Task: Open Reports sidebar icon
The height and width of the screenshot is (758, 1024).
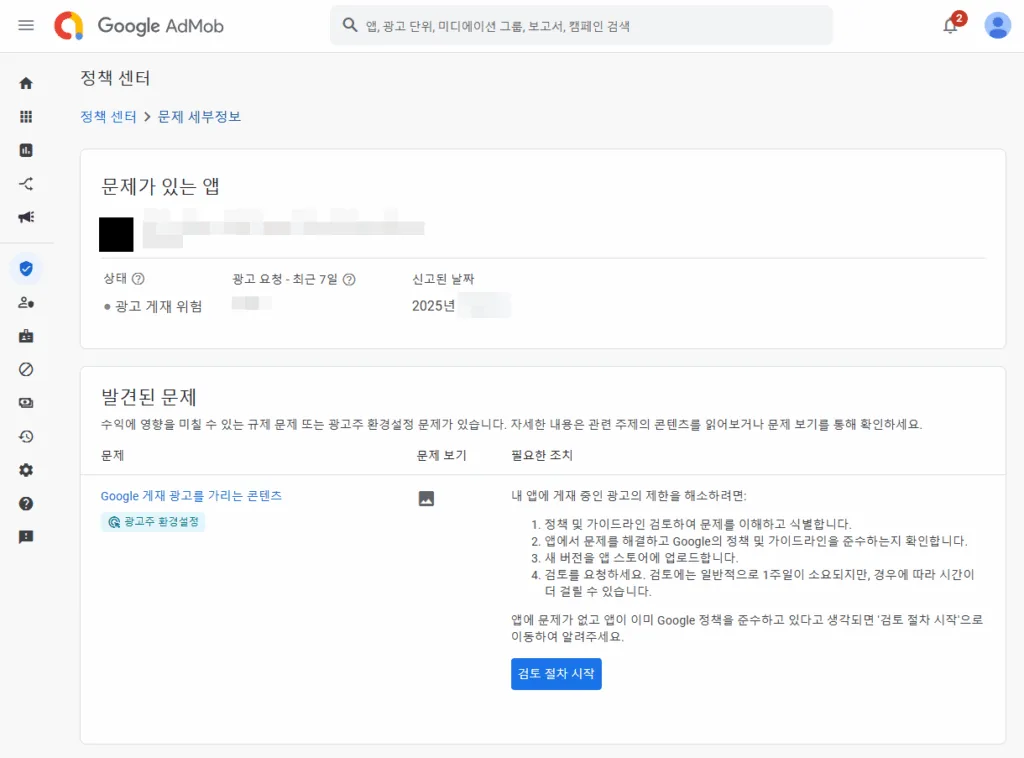Action: [26, 150]
